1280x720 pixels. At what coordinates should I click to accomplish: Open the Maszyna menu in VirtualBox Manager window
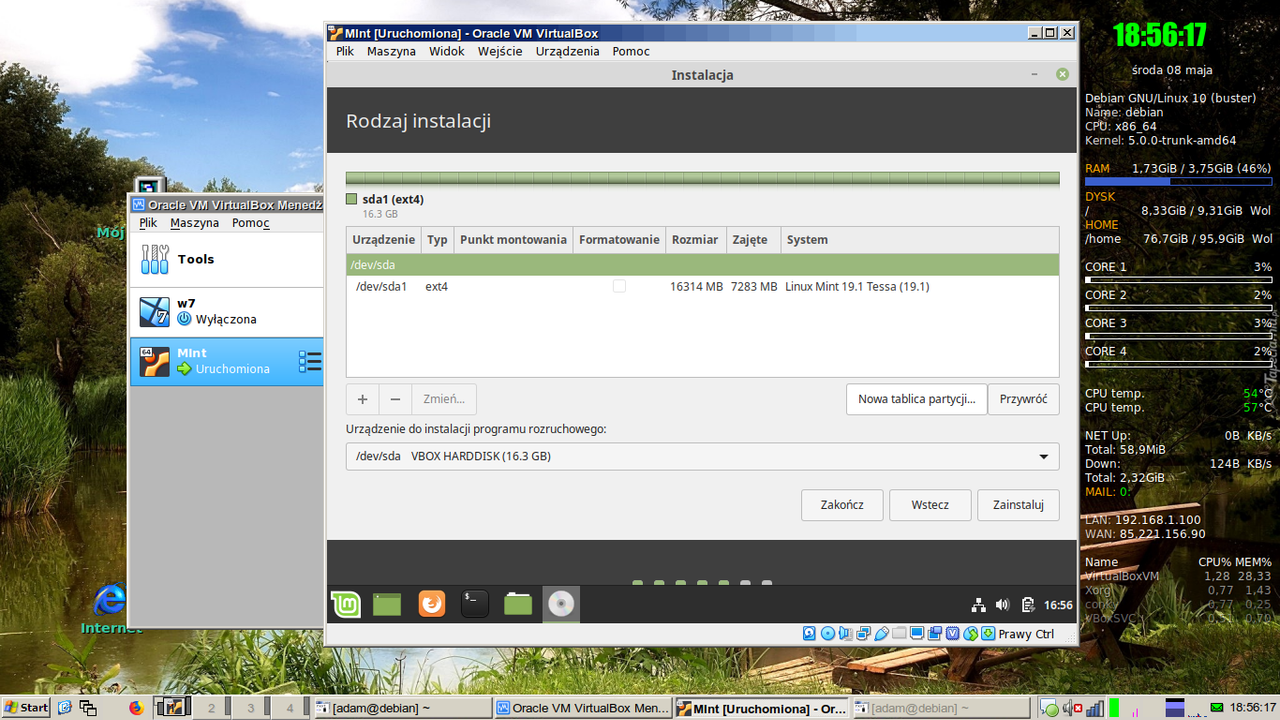pyautogui.click(x=194, y=223)
